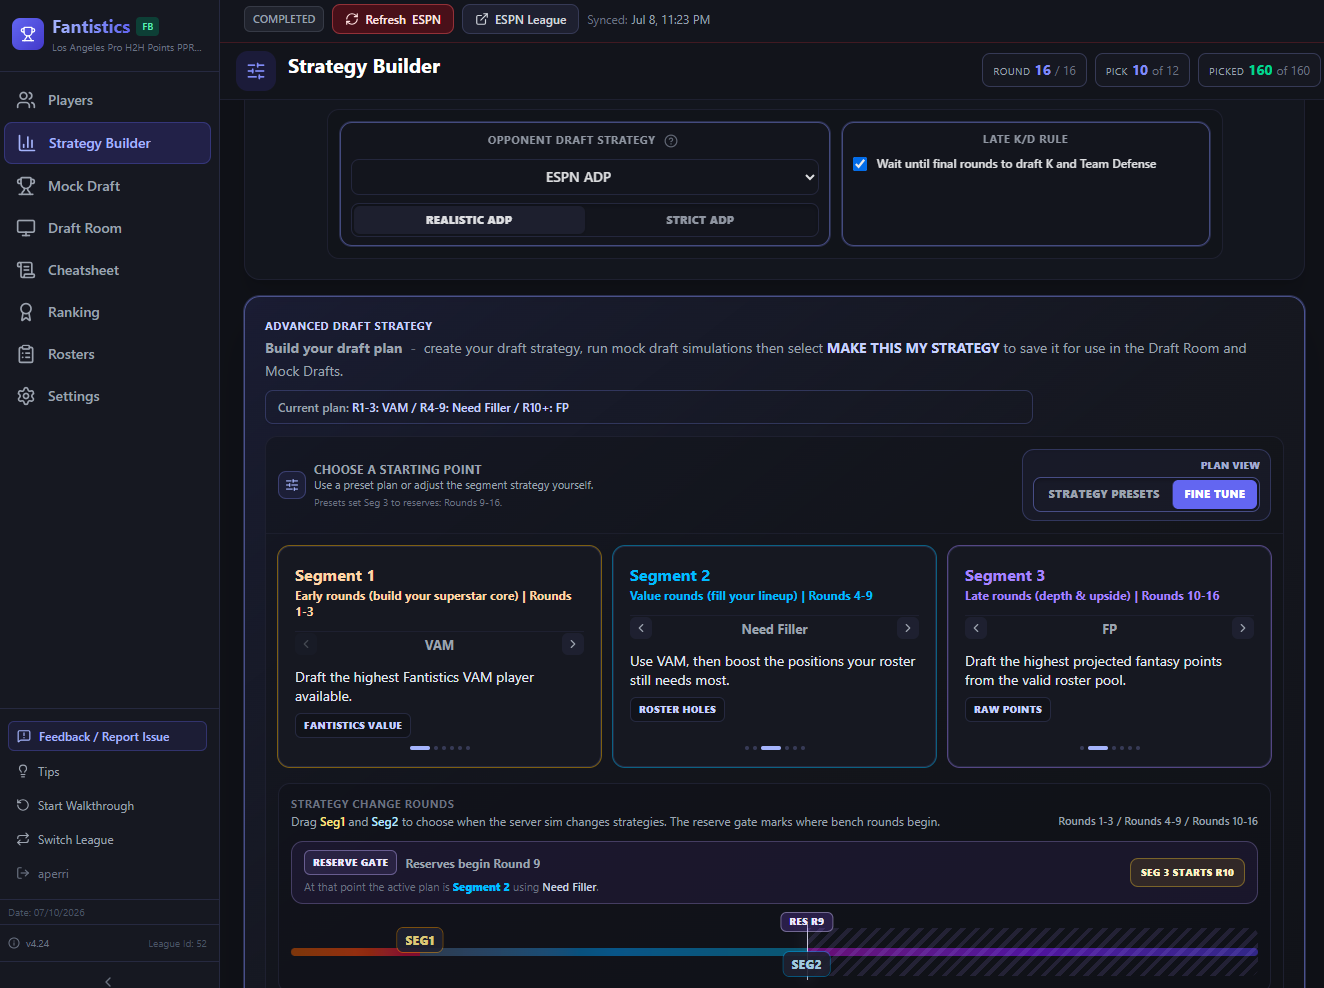The width and height of the screenshot is (1324, 988).
Task: Select the Strict ADP option
Action: (700, 220)
